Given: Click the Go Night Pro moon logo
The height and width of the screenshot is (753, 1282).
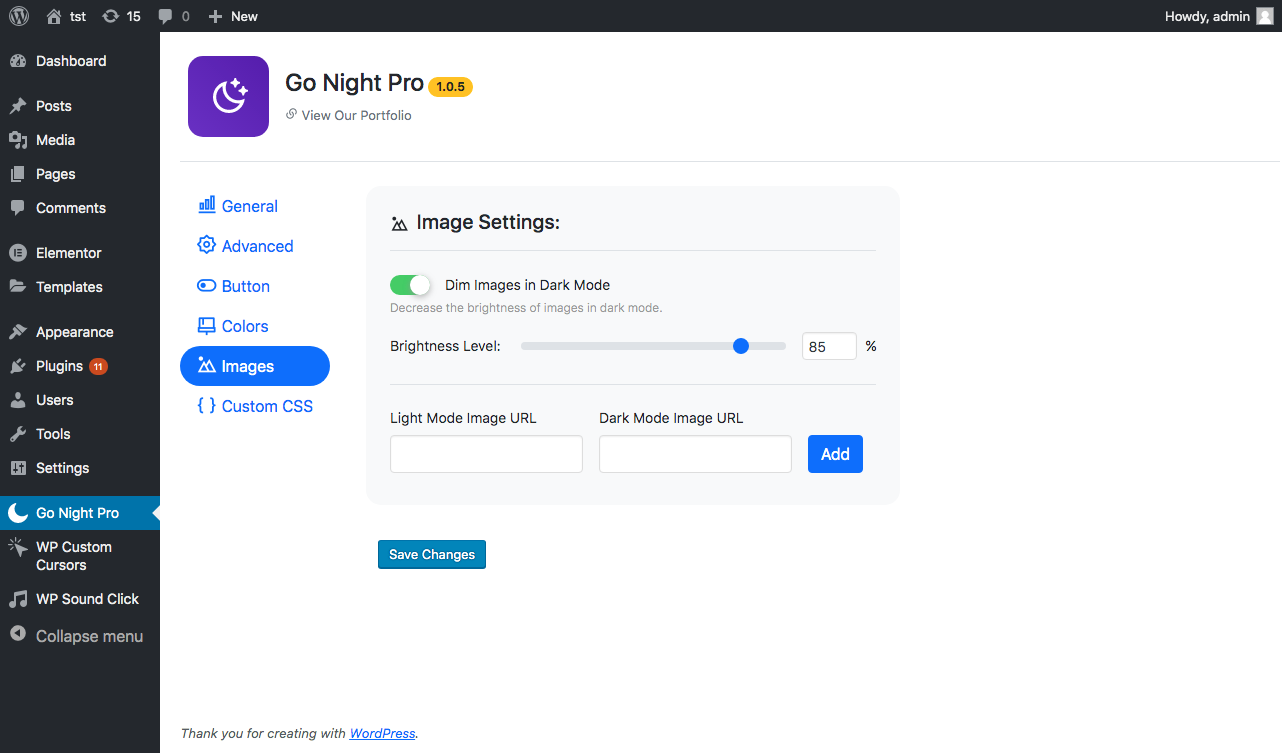Looking at the screenshot, I should (x=228, y=96).
